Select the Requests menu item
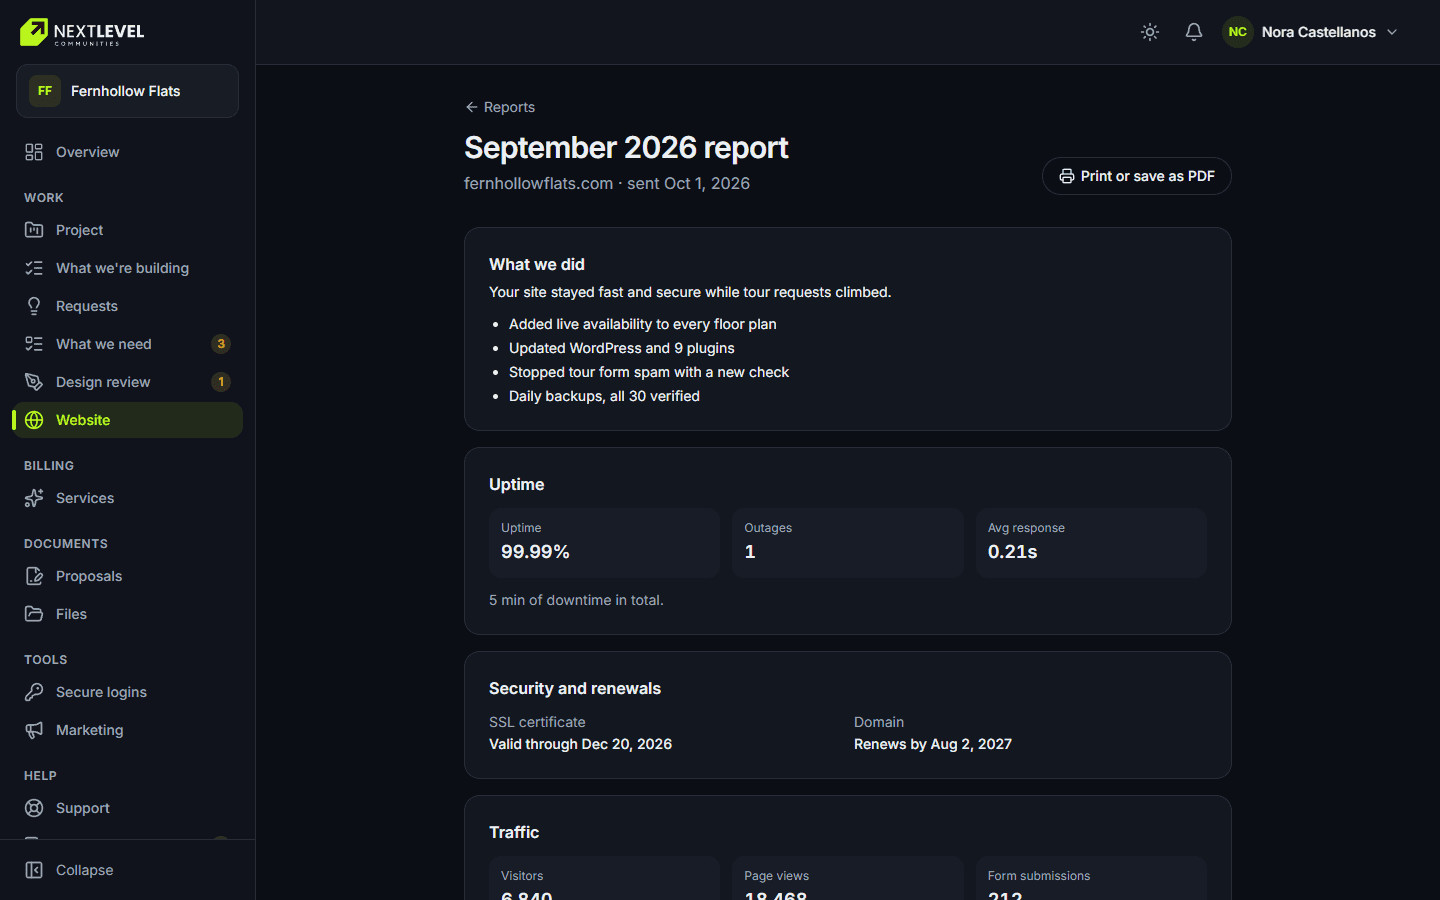This screenshot has width=1440, height=900. (x=127, y=306)
